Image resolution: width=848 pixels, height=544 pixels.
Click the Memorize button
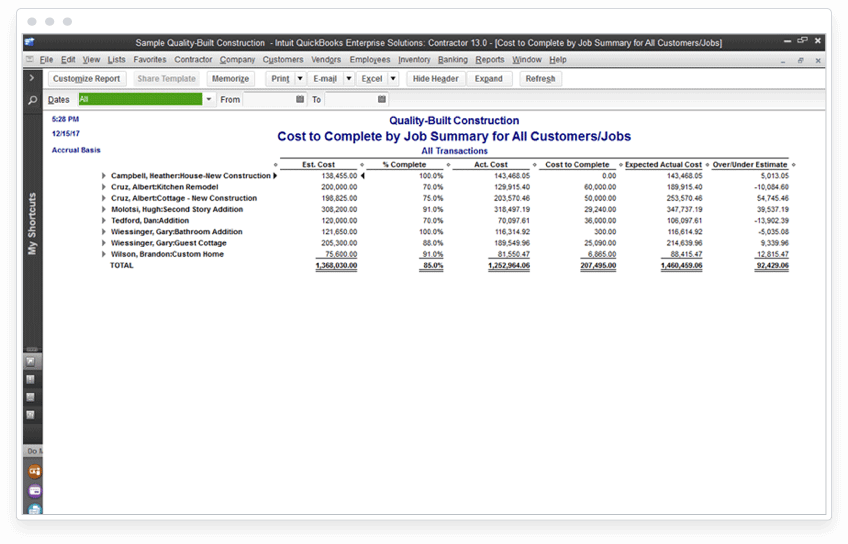pos(230,78)
